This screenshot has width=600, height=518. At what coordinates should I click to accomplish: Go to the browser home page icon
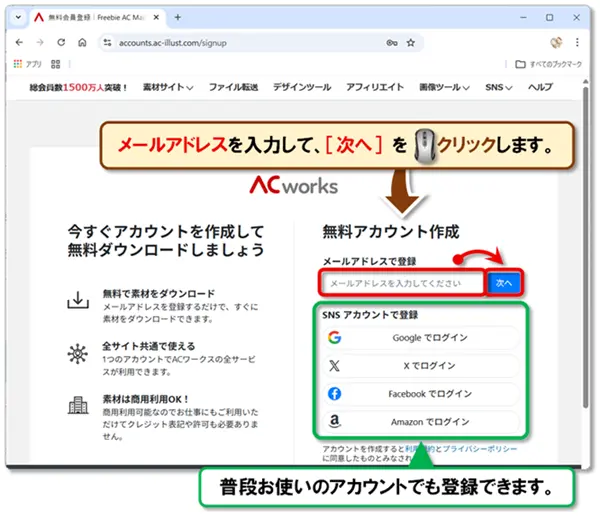coord(82,42)
